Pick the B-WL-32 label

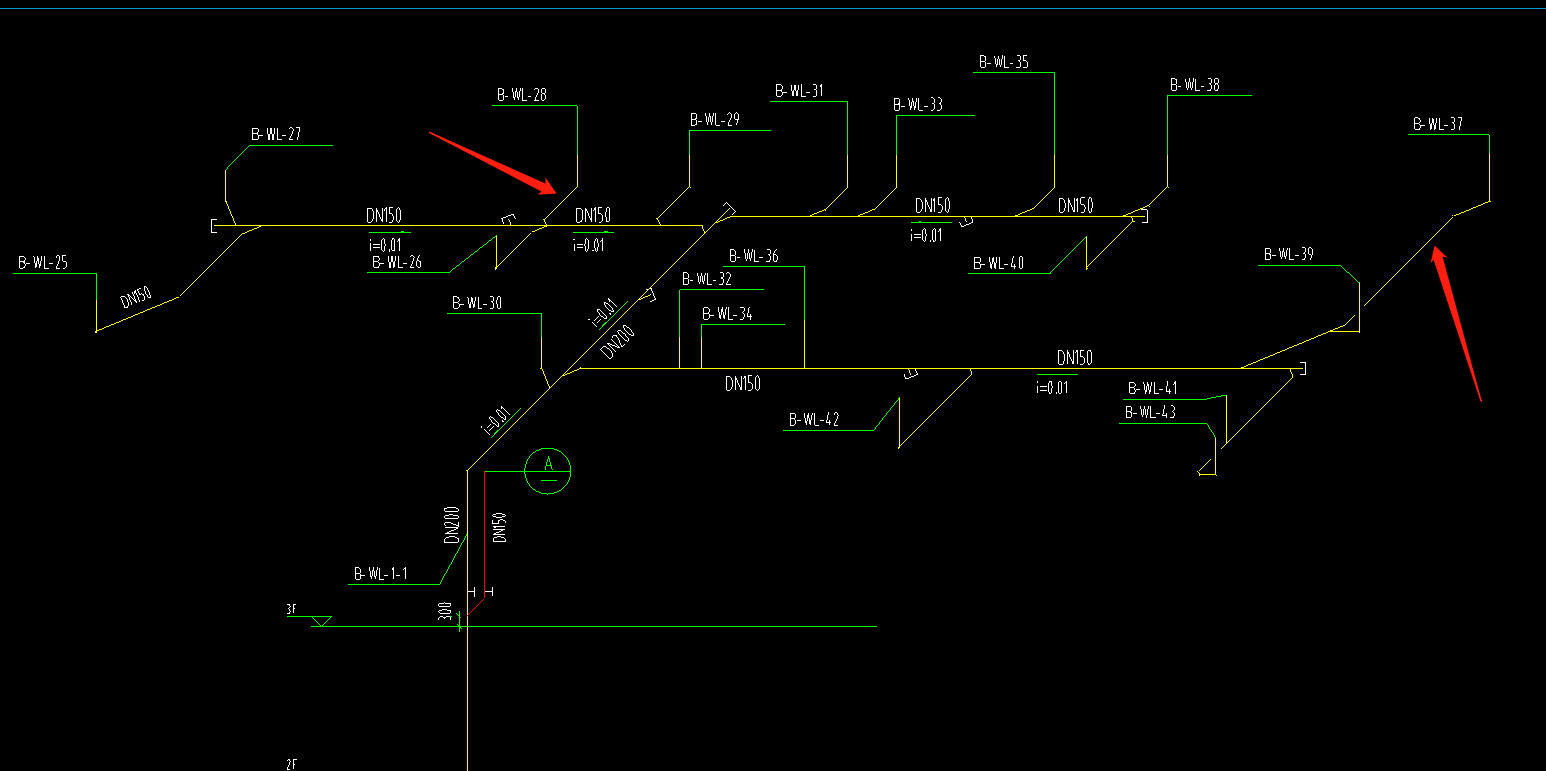click(707, 280)
